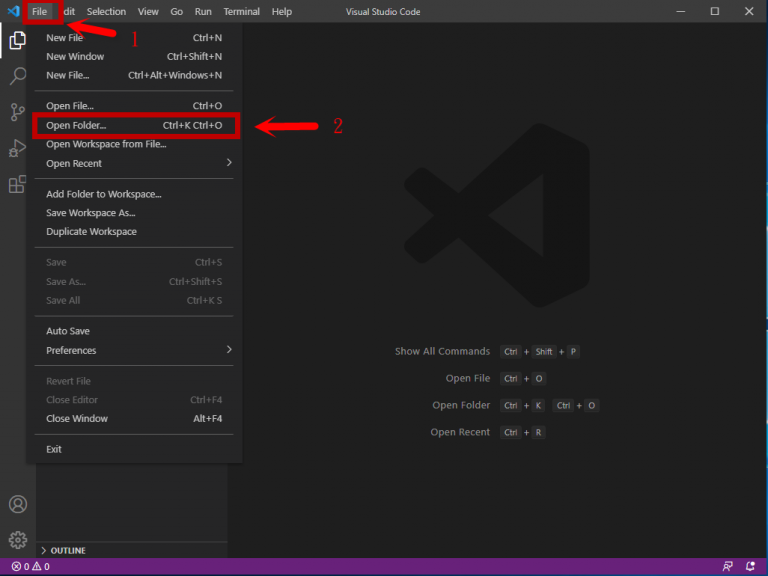Click the P key badge

573,352
